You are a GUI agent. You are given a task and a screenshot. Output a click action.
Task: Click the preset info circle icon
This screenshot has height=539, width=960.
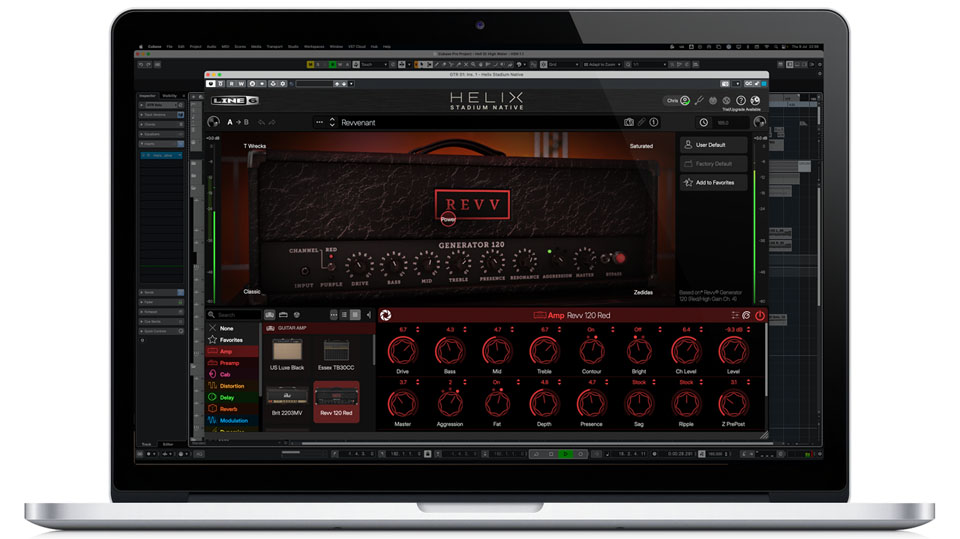(x=654, y=122)
